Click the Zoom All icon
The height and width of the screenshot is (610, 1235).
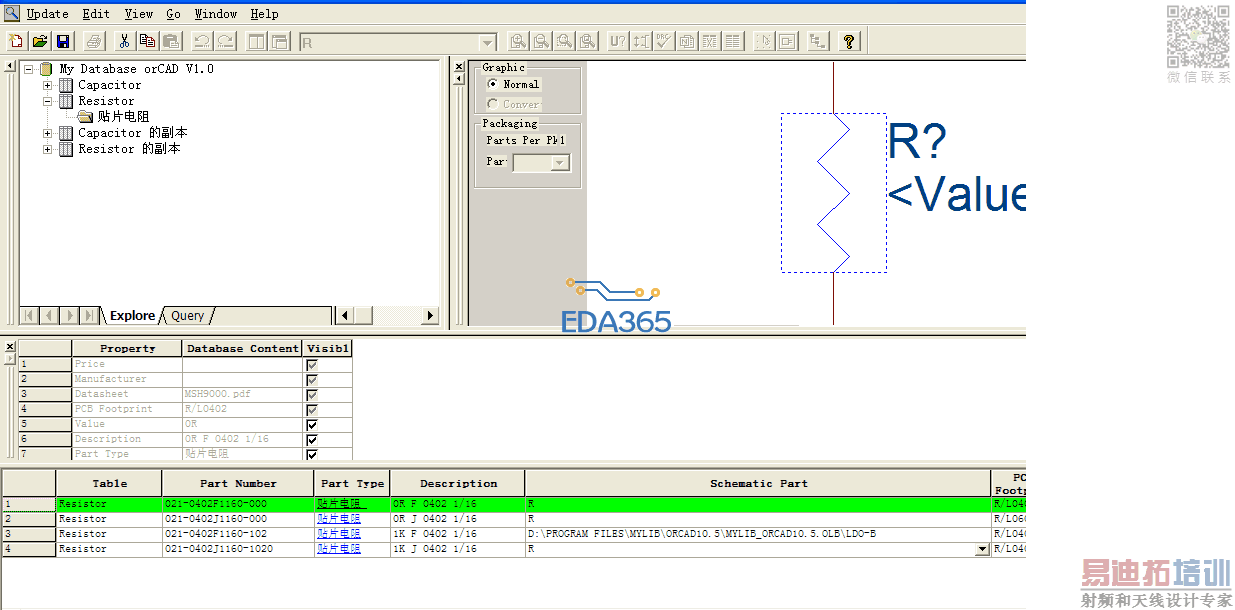pyautogui.click(x=588, y=41)
